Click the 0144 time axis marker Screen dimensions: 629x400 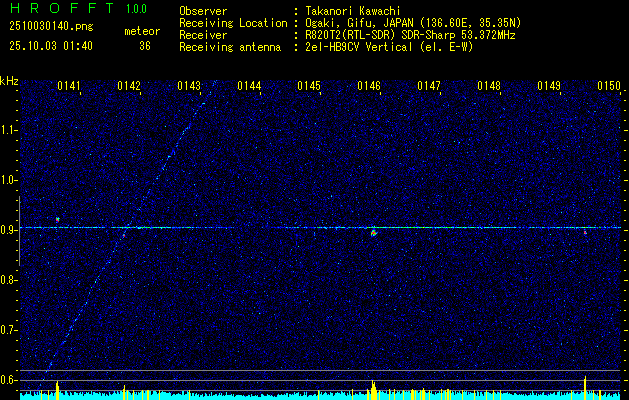[249, 86]
